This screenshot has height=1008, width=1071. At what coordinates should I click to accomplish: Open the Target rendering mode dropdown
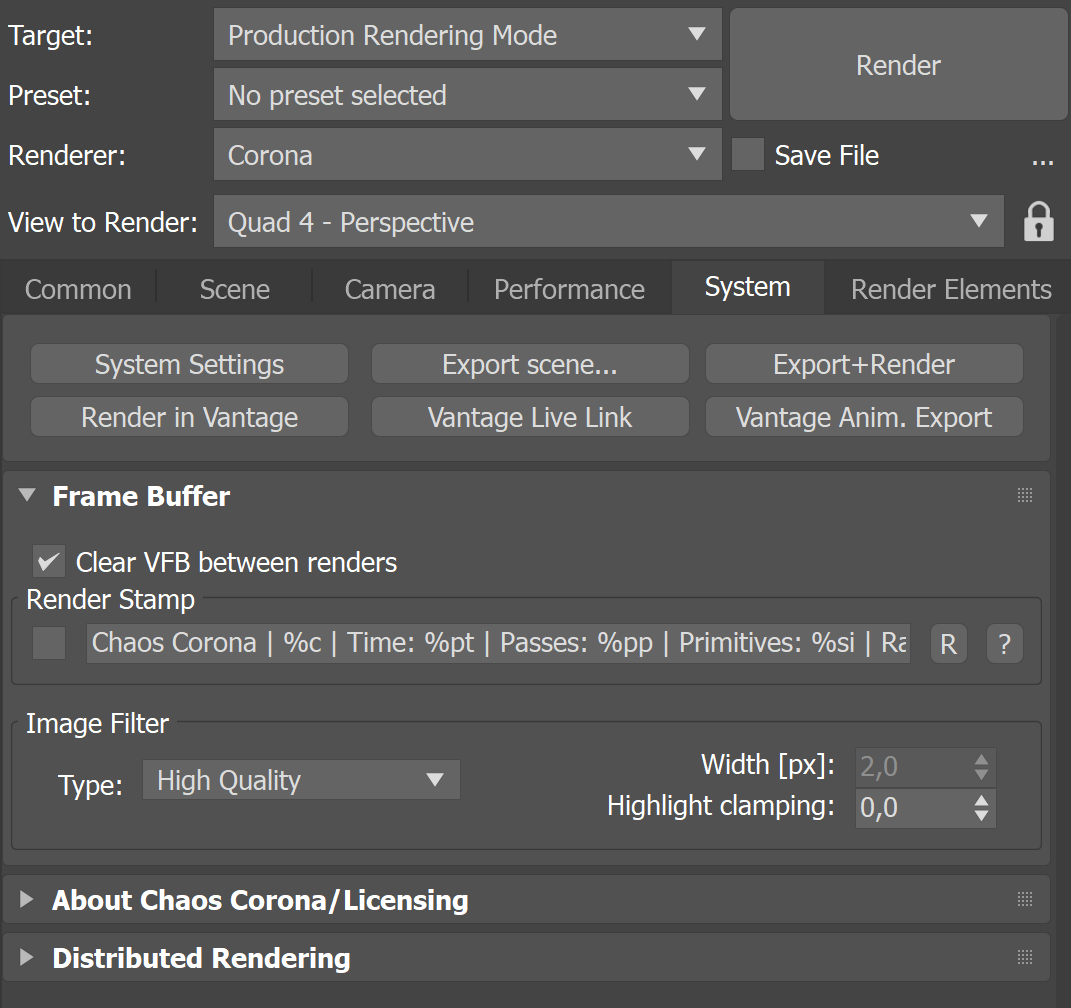point(468,35)
